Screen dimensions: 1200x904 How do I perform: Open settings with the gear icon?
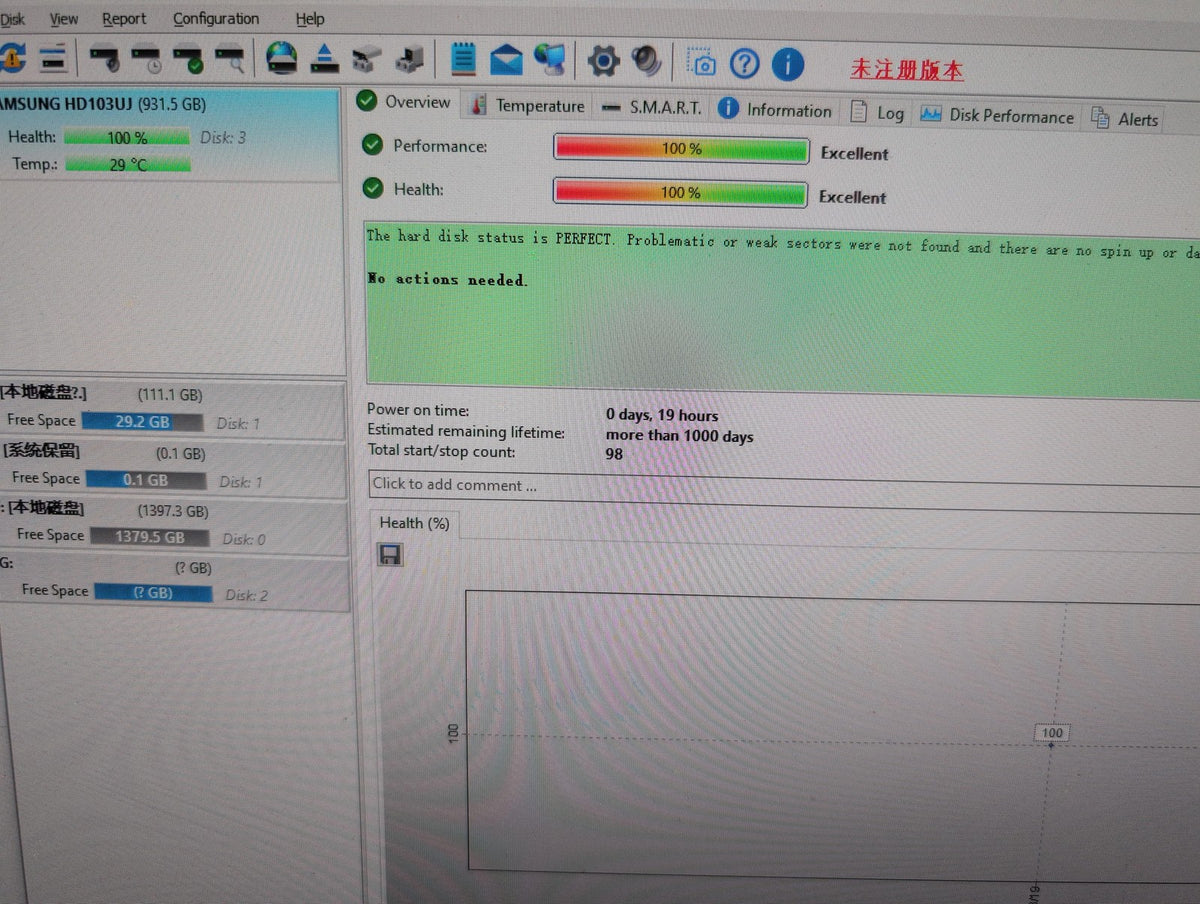click(603, 61)
